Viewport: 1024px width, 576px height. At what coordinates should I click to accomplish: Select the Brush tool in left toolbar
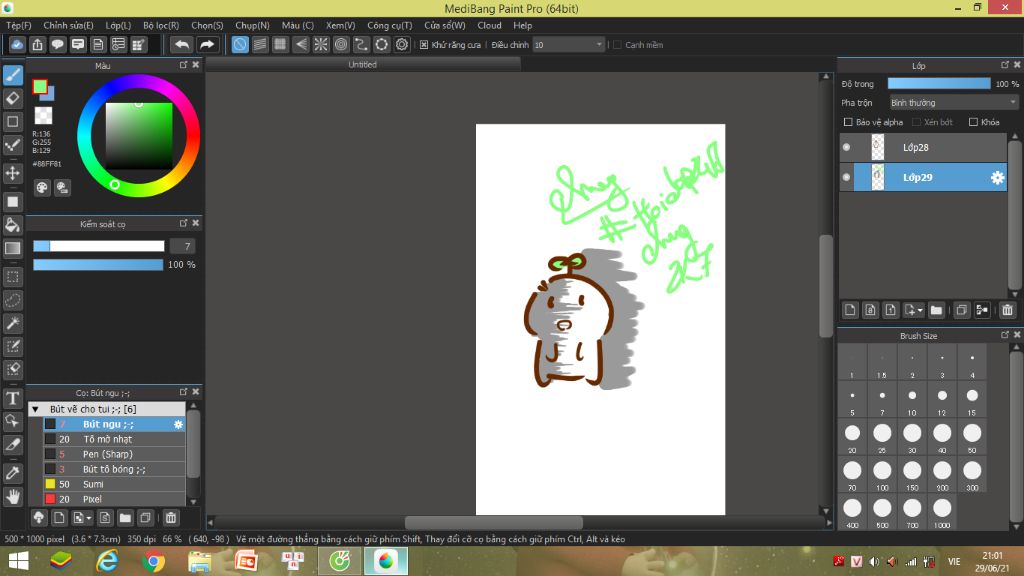click(x=12, y=75)
